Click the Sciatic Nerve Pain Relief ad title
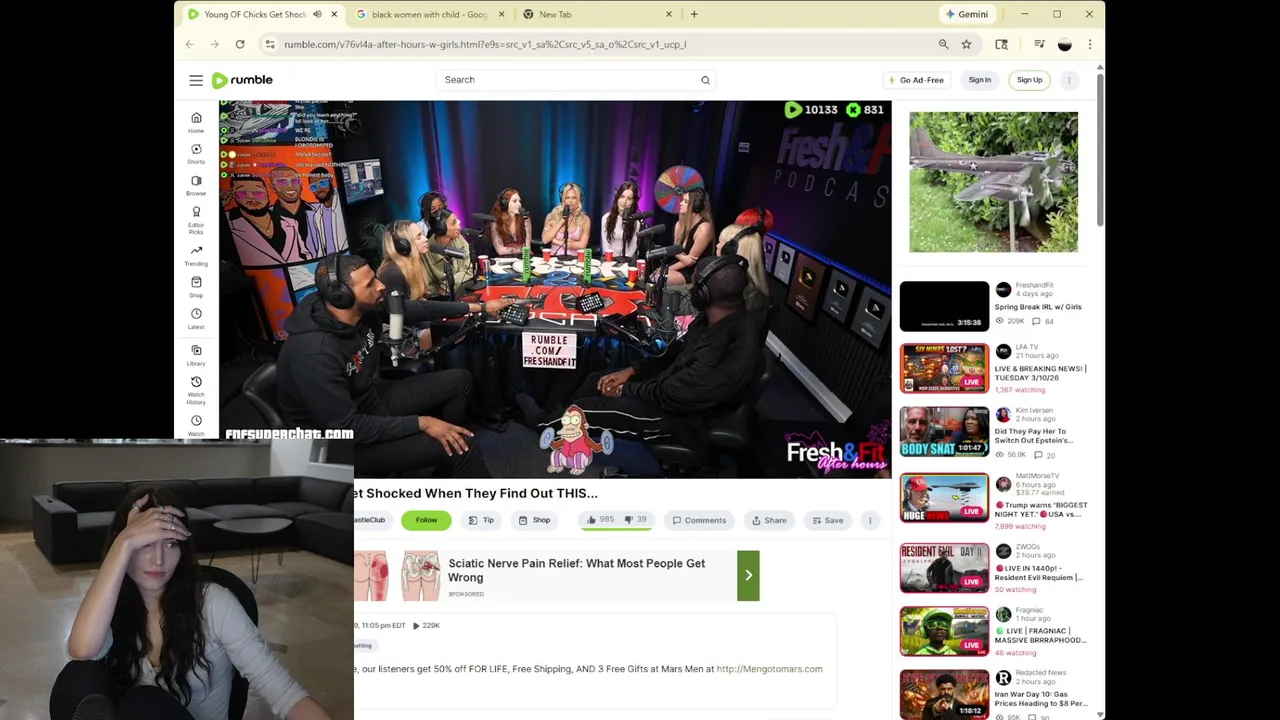Screen dimensions: 1280x720 [x=577, y=570]
